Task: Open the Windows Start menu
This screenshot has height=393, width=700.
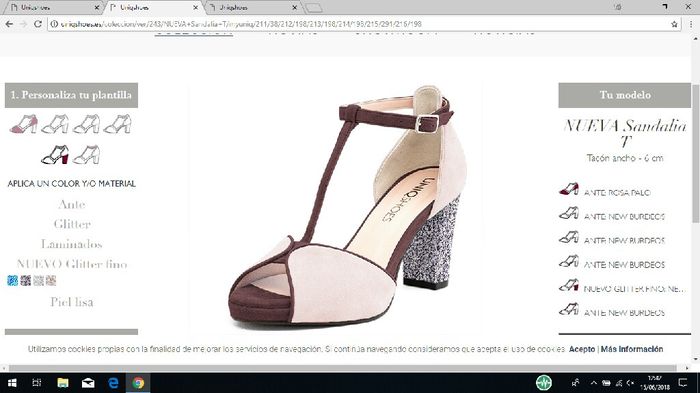Action: coord(12,383)
